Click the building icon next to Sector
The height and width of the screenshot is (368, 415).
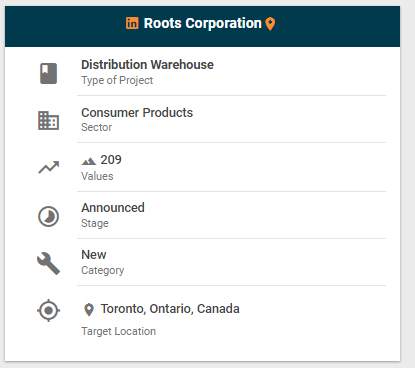48,120
